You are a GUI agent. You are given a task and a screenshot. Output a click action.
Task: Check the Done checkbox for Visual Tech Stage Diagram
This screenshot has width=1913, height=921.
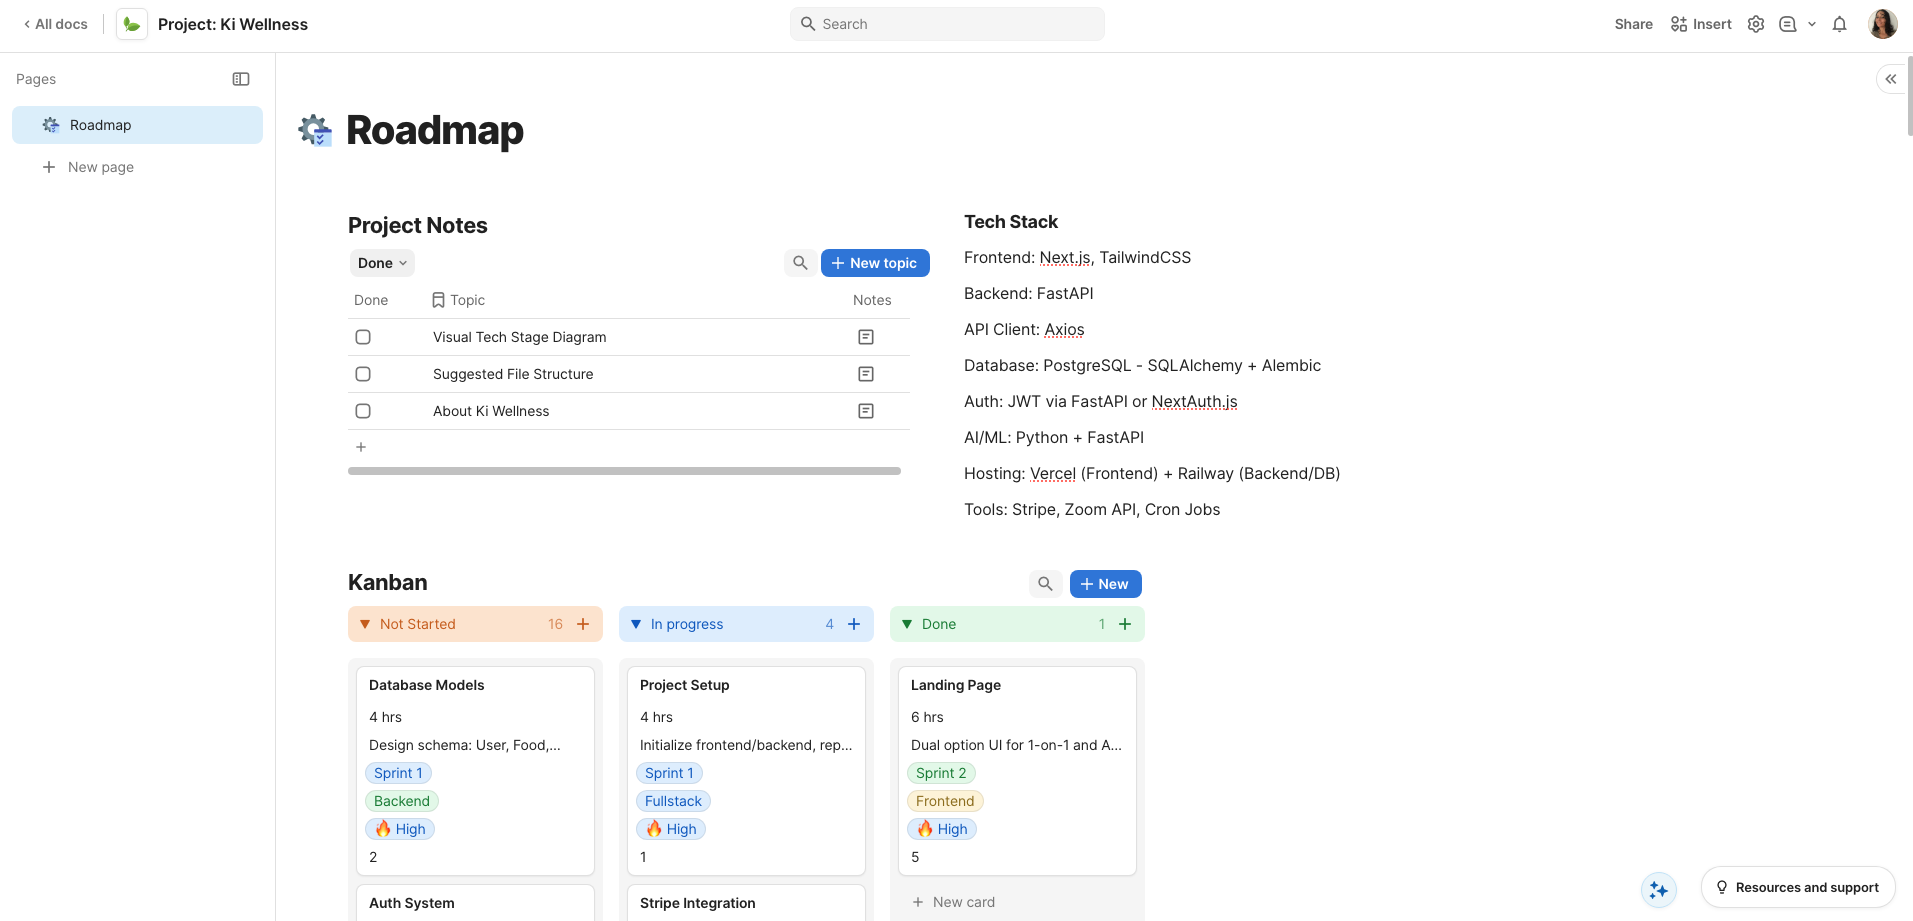[362, 337]
